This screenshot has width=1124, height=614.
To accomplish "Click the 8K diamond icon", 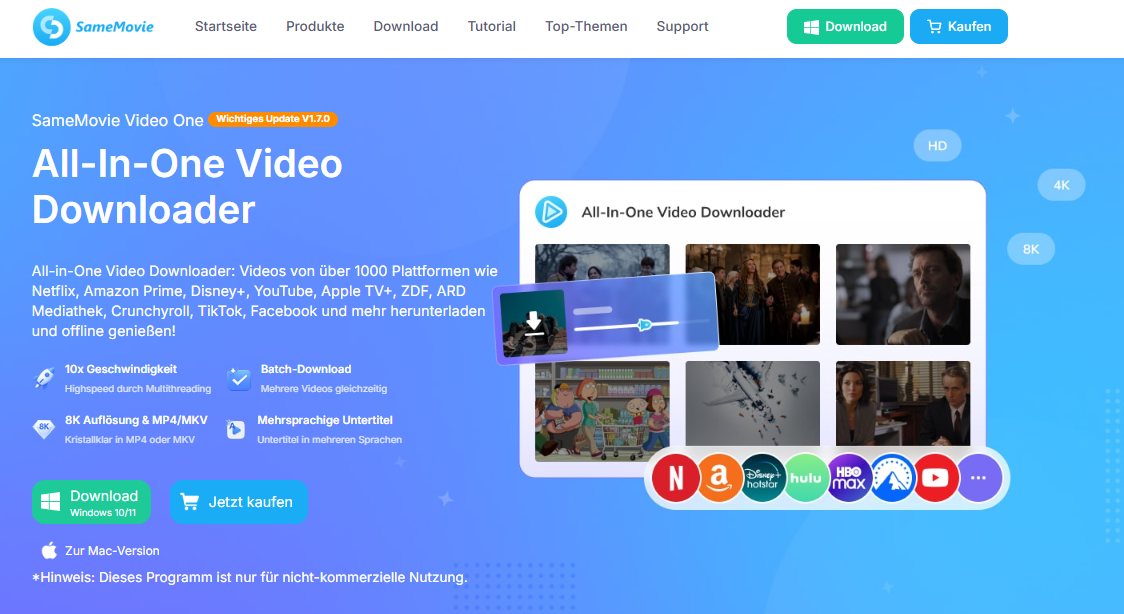I will point(44,428).
